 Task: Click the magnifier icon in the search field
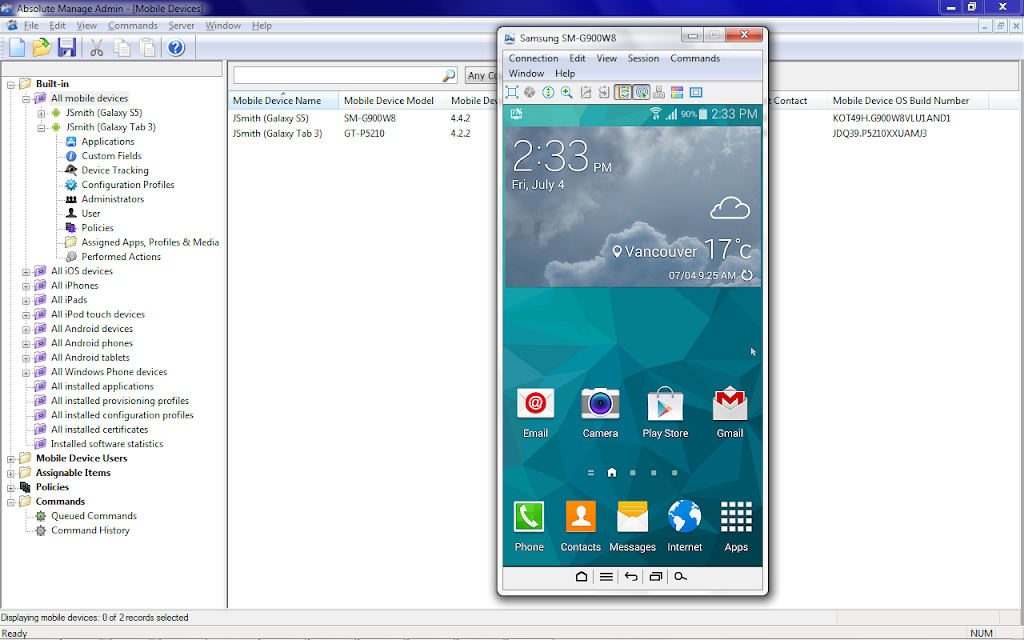pyautogui.click(x=449, y=76)
